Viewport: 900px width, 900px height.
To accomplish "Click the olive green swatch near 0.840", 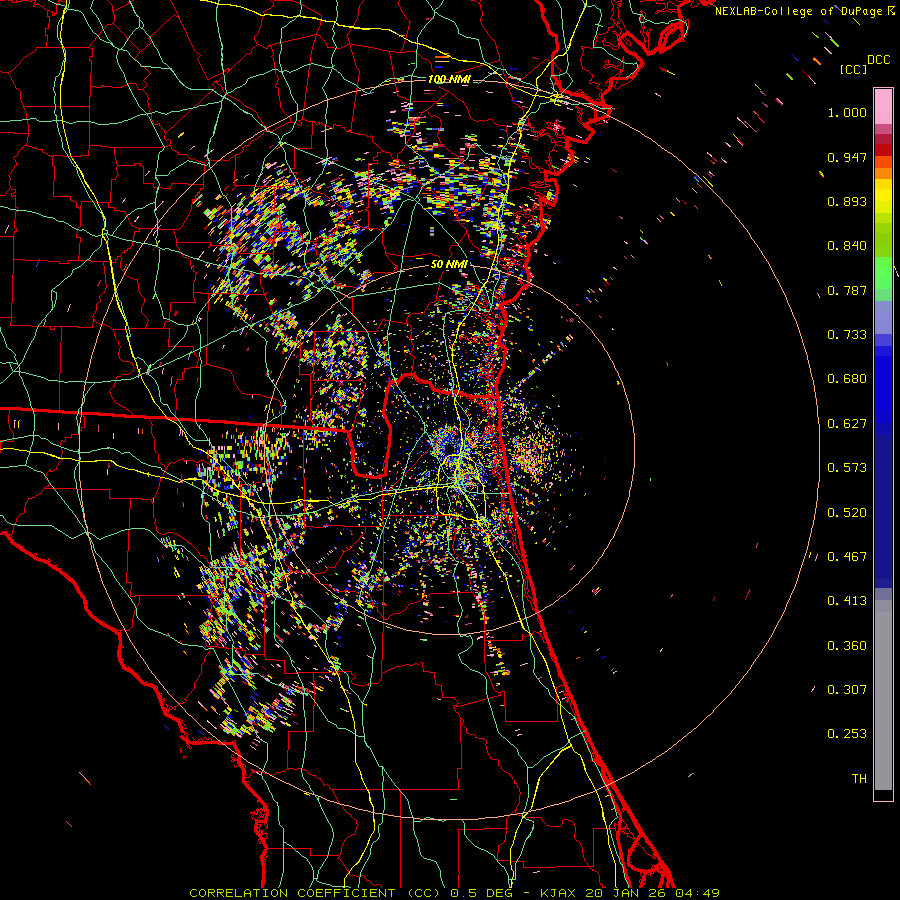I will click(x=883, y=240).
